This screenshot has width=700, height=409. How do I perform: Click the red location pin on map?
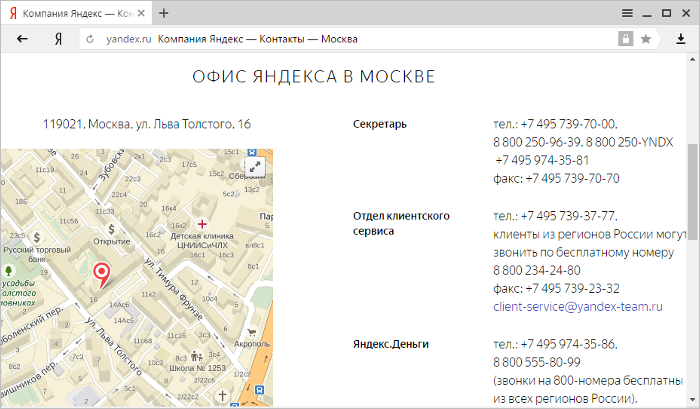pyautogui.click(x=102, y=275)
